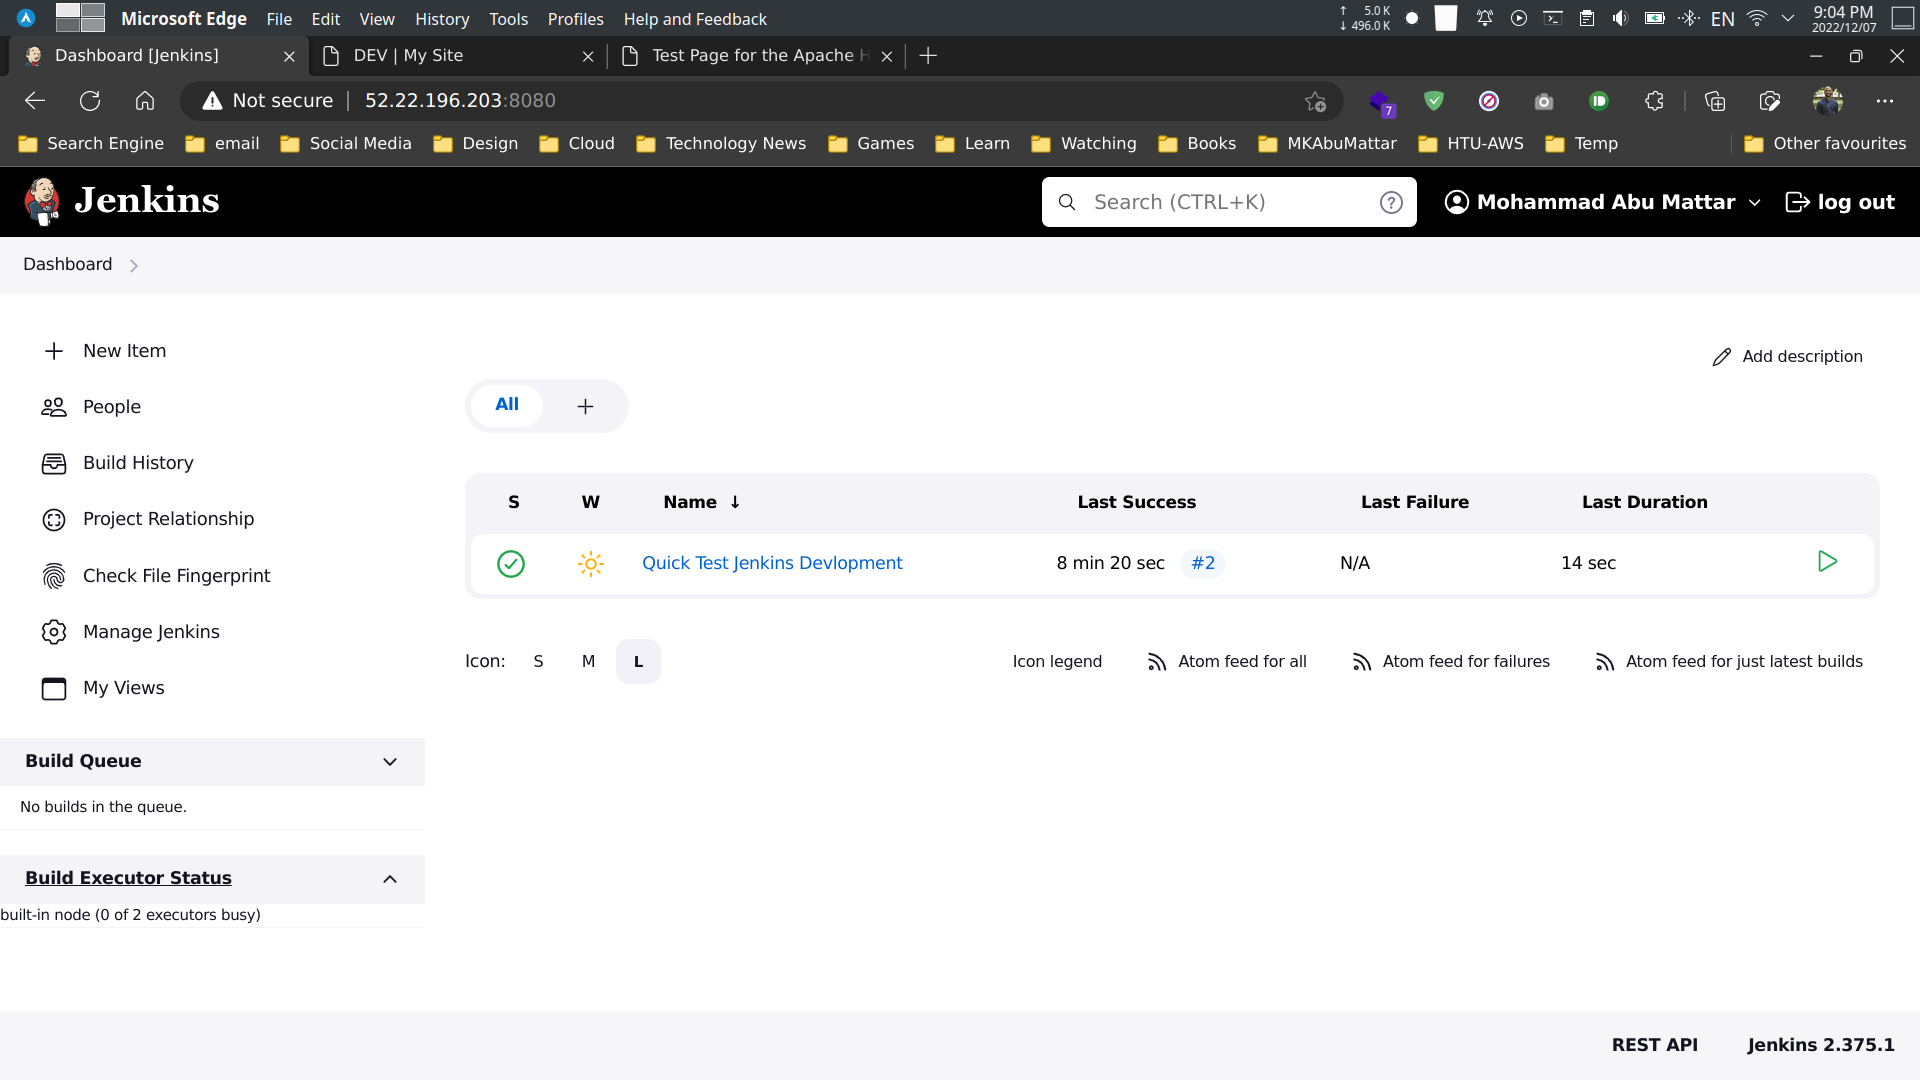Viewport: 1920px width, 1080px height.
Task: Click the weather health indicator icon
Action: [x=590, y=564]
